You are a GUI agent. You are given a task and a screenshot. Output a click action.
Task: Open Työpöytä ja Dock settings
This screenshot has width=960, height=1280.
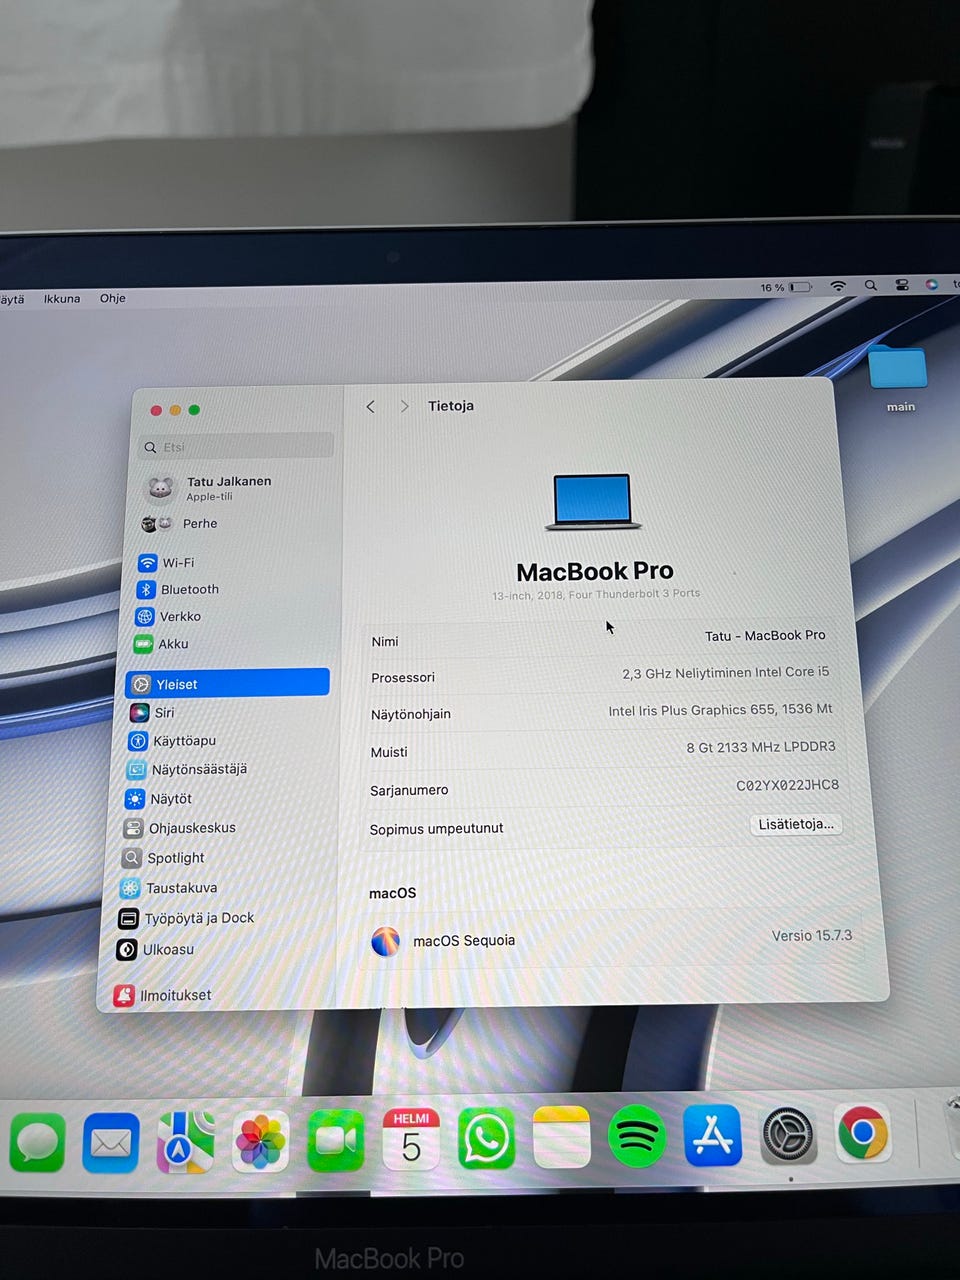point(187,918)
